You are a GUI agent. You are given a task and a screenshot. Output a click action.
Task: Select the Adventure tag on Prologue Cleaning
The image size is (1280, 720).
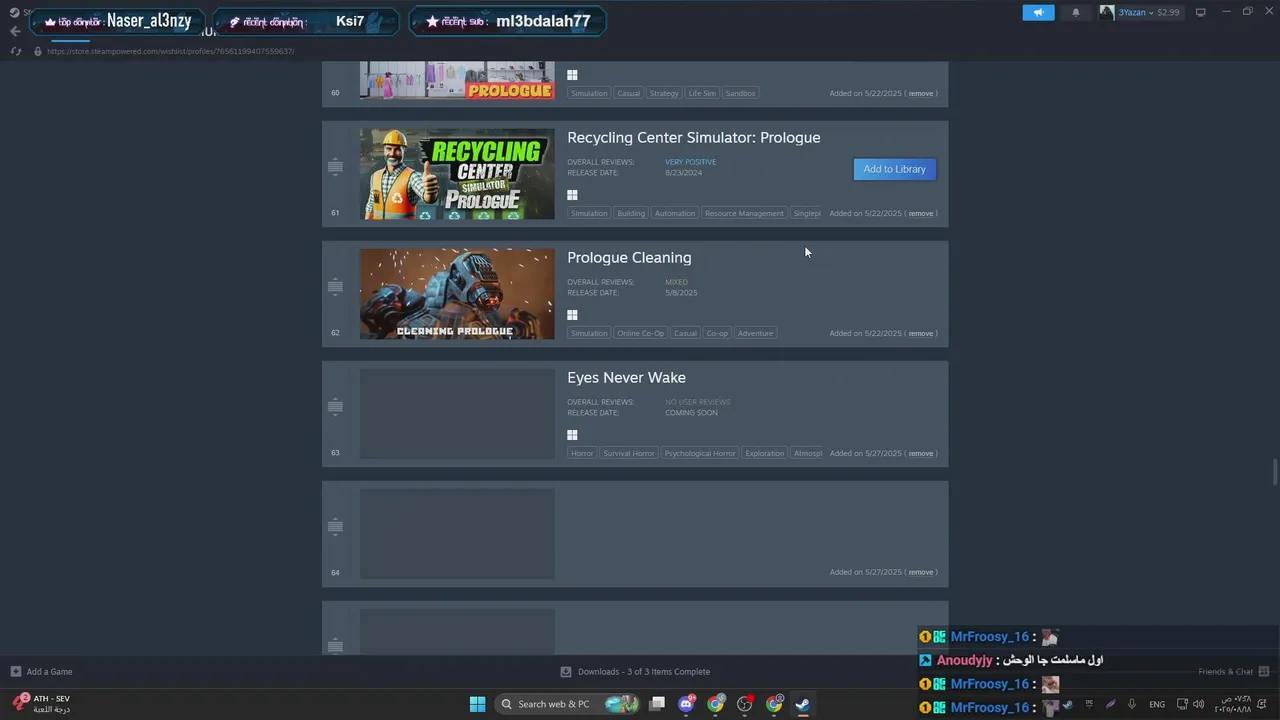pyautogui.click(x=755, y=333)
